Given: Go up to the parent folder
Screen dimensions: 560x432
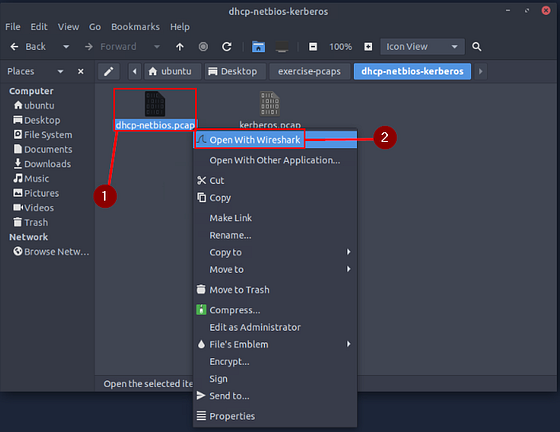Looking at the screenshot, I should point(180,47).
